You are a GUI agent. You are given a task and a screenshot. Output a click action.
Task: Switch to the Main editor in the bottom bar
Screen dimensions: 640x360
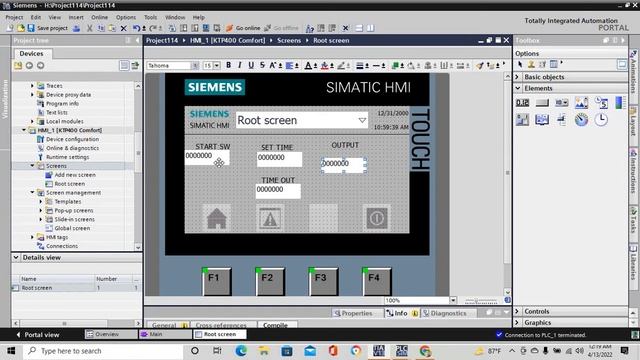pyautogui.click(x=165, y=334)
